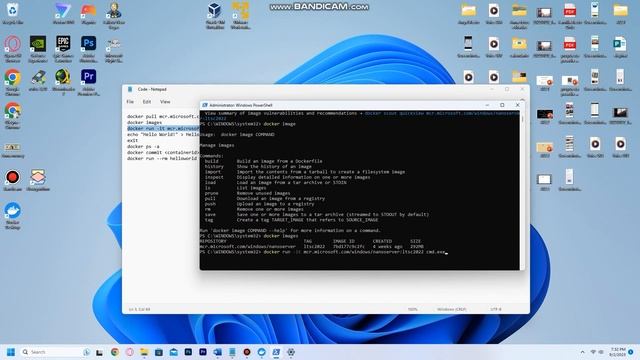
Task: Click the Ln, Col indicator in Notepad status bar
Action: tap(140, 309)
